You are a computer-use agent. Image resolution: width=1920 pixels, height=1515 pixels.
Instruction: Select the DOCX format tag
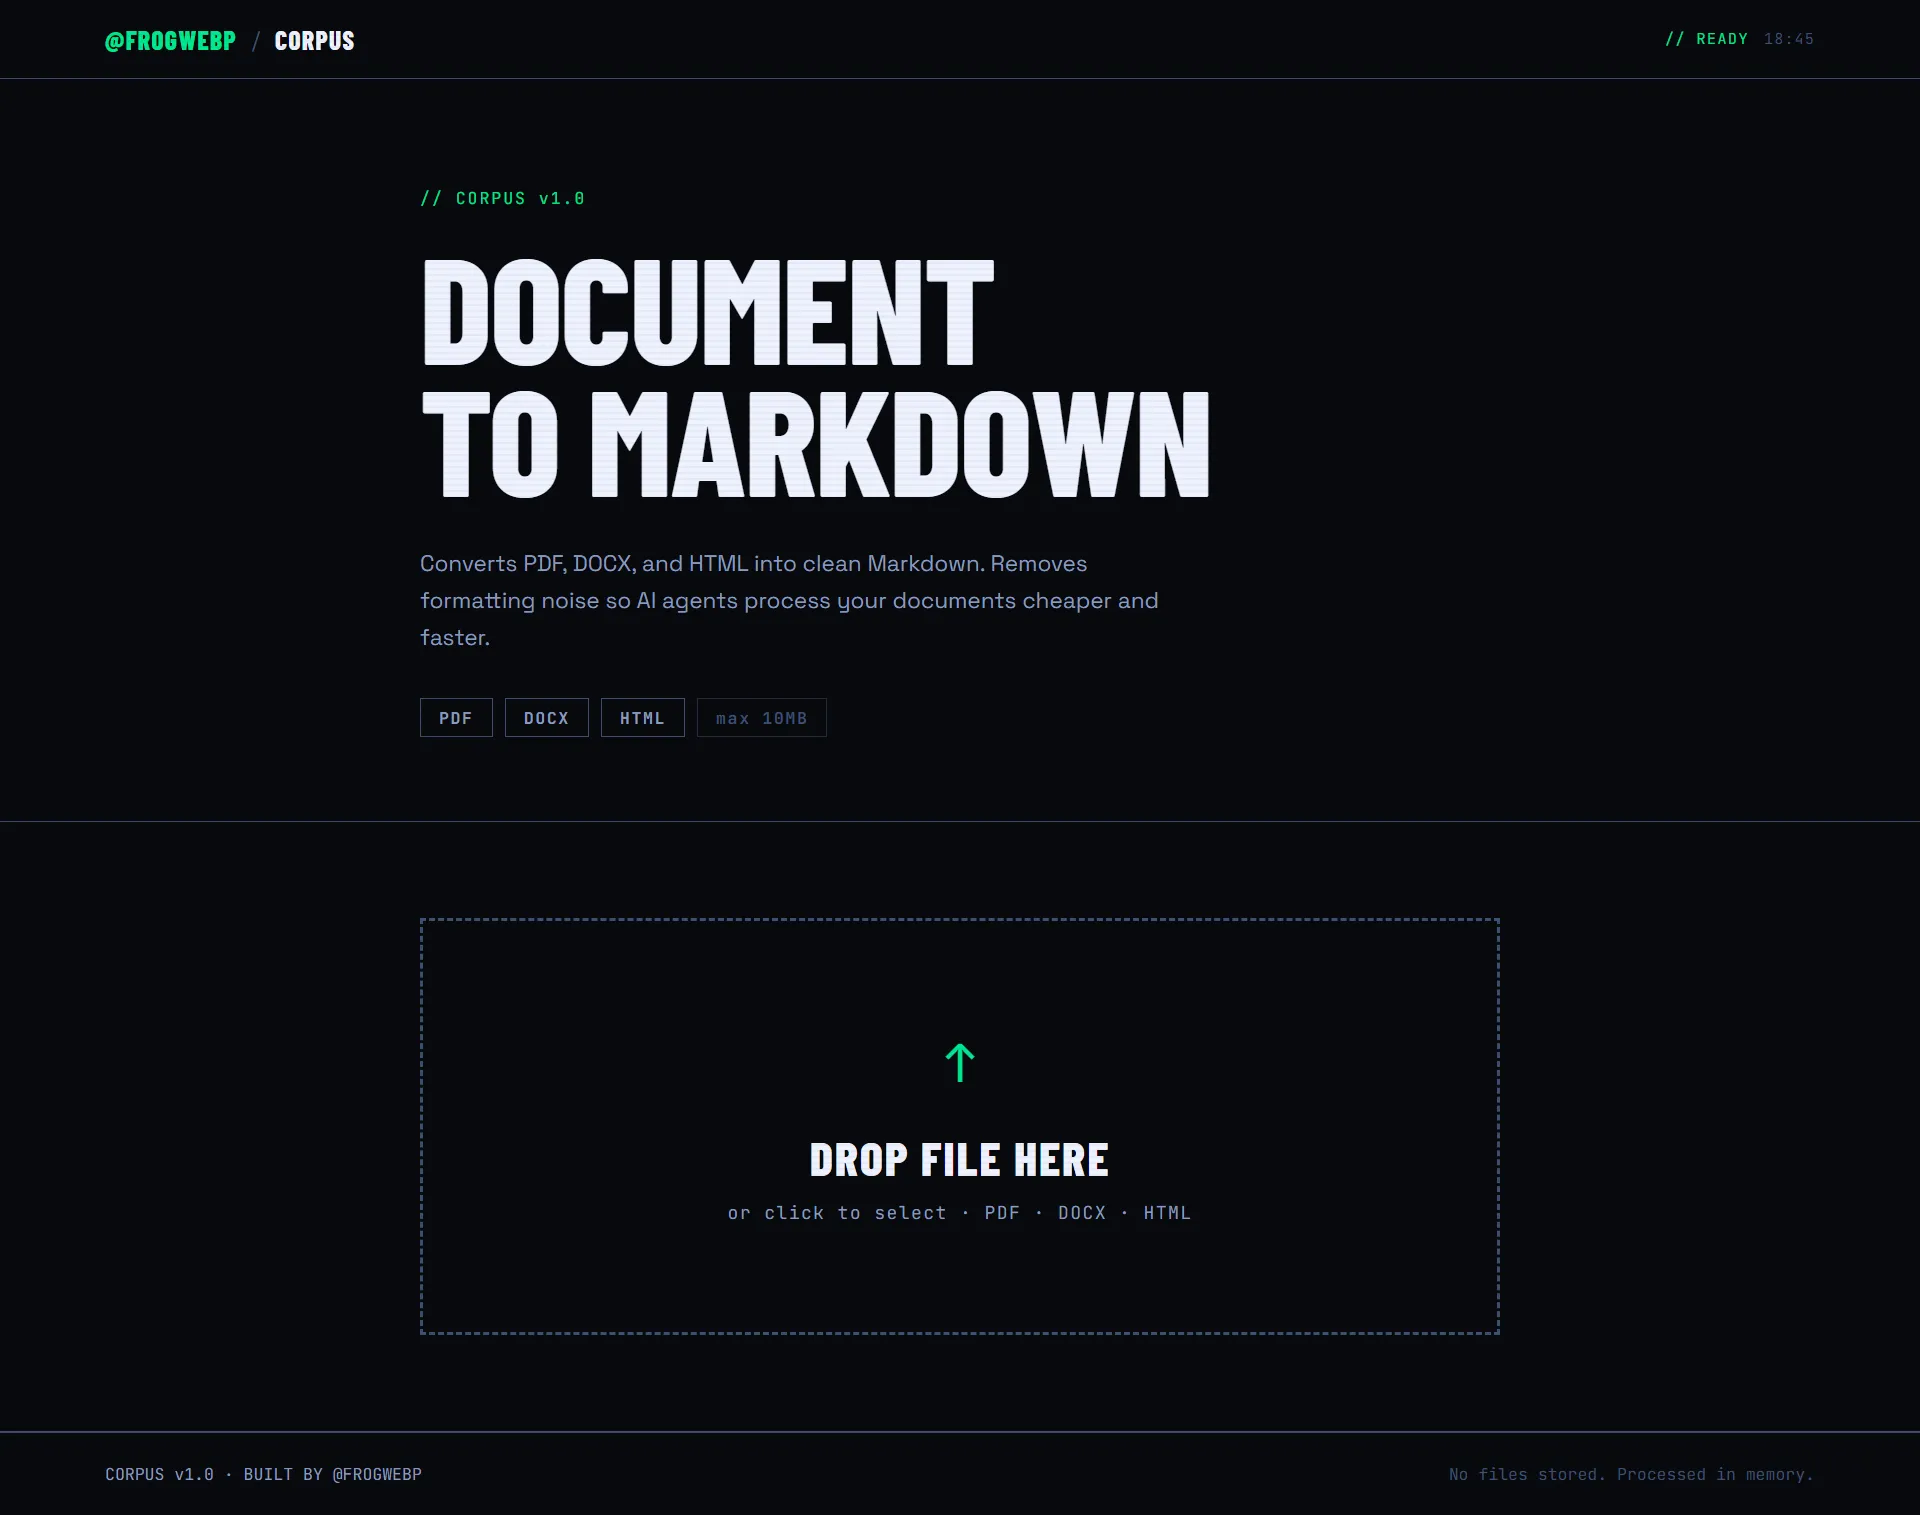tap(546, 718)
